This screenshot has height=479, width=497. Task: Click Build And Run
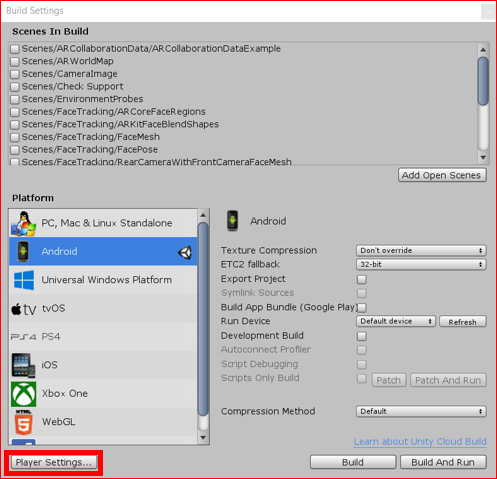(x=443, y=463)
